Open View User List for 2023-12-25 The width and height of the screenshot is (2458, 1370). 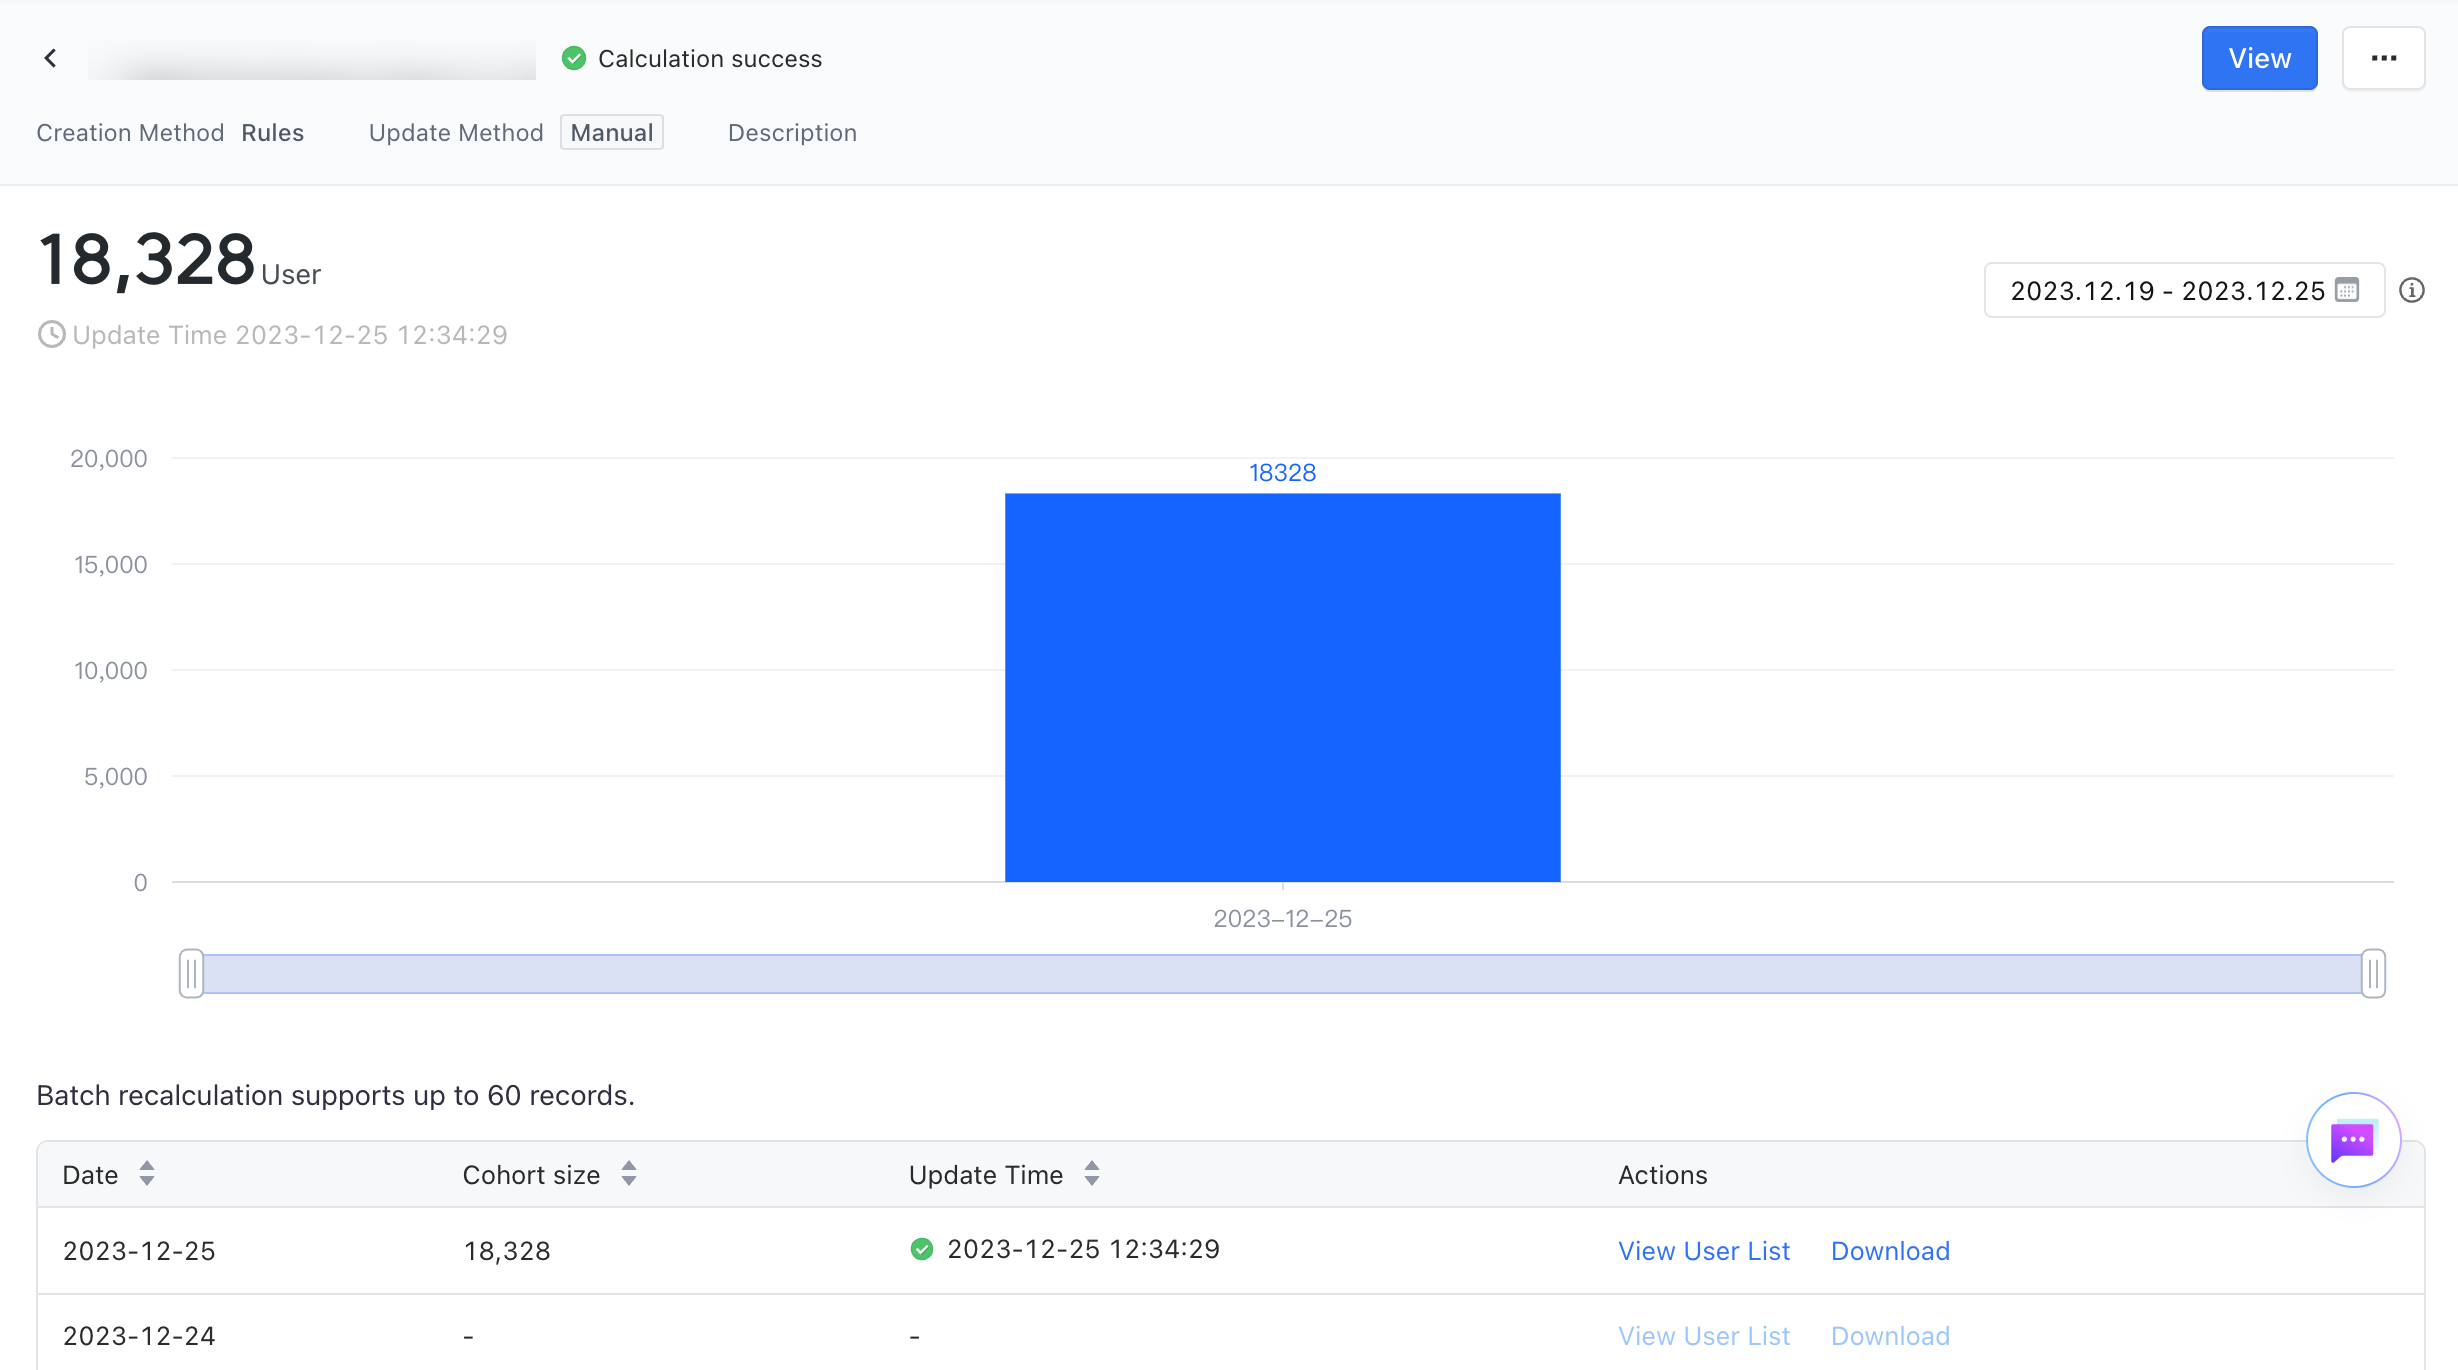point(1704,1251)
